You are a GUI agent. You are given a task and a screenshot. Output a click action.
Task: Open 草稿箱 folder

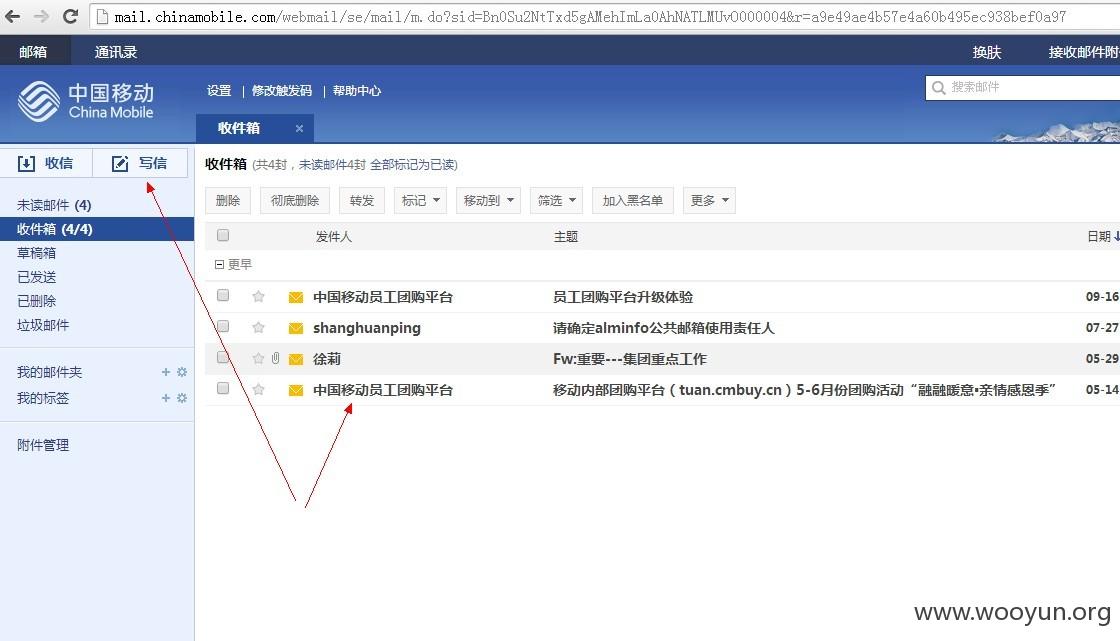pyautogui.click(x=36, y=253)
